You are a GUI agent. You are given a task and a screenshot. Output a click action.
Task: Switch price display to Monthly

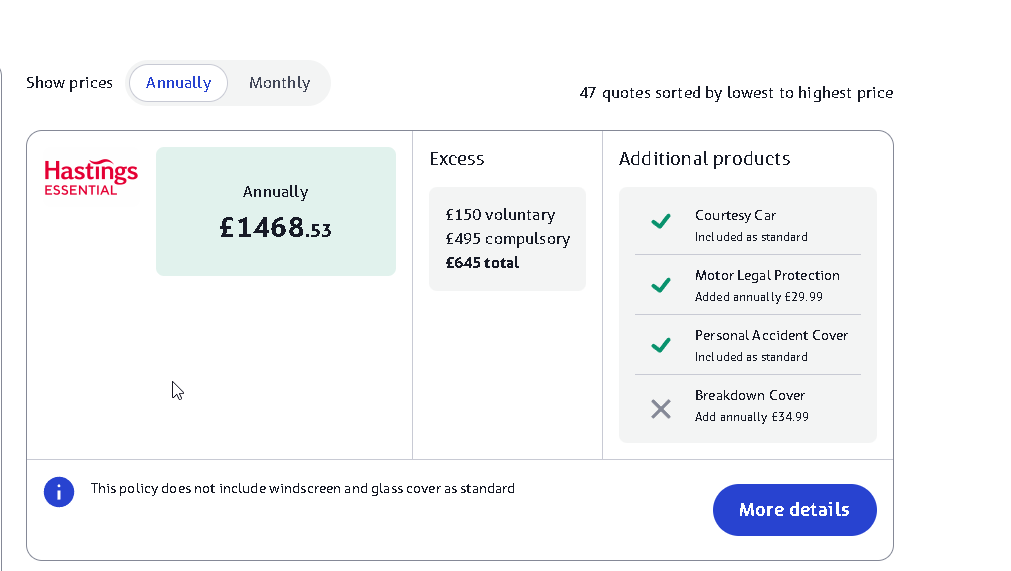click(x=279, y=83)
